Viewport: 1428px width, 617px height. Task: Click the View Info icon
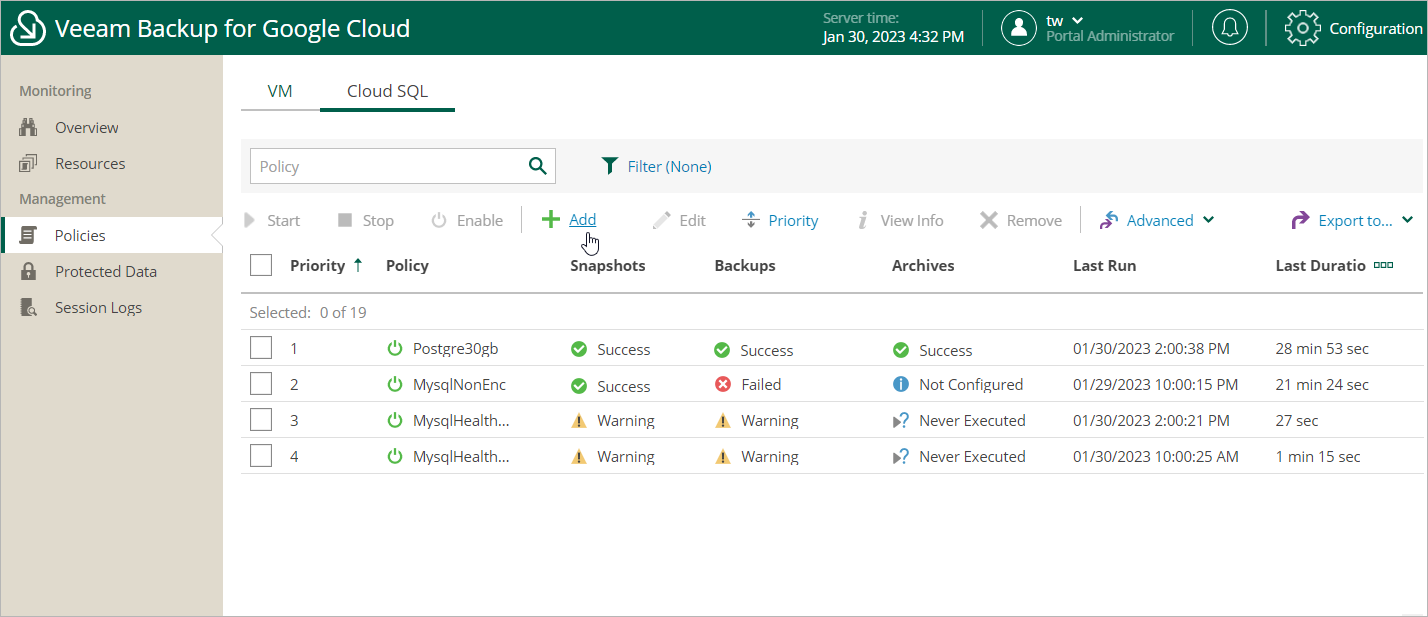click(x=862, y=220)
